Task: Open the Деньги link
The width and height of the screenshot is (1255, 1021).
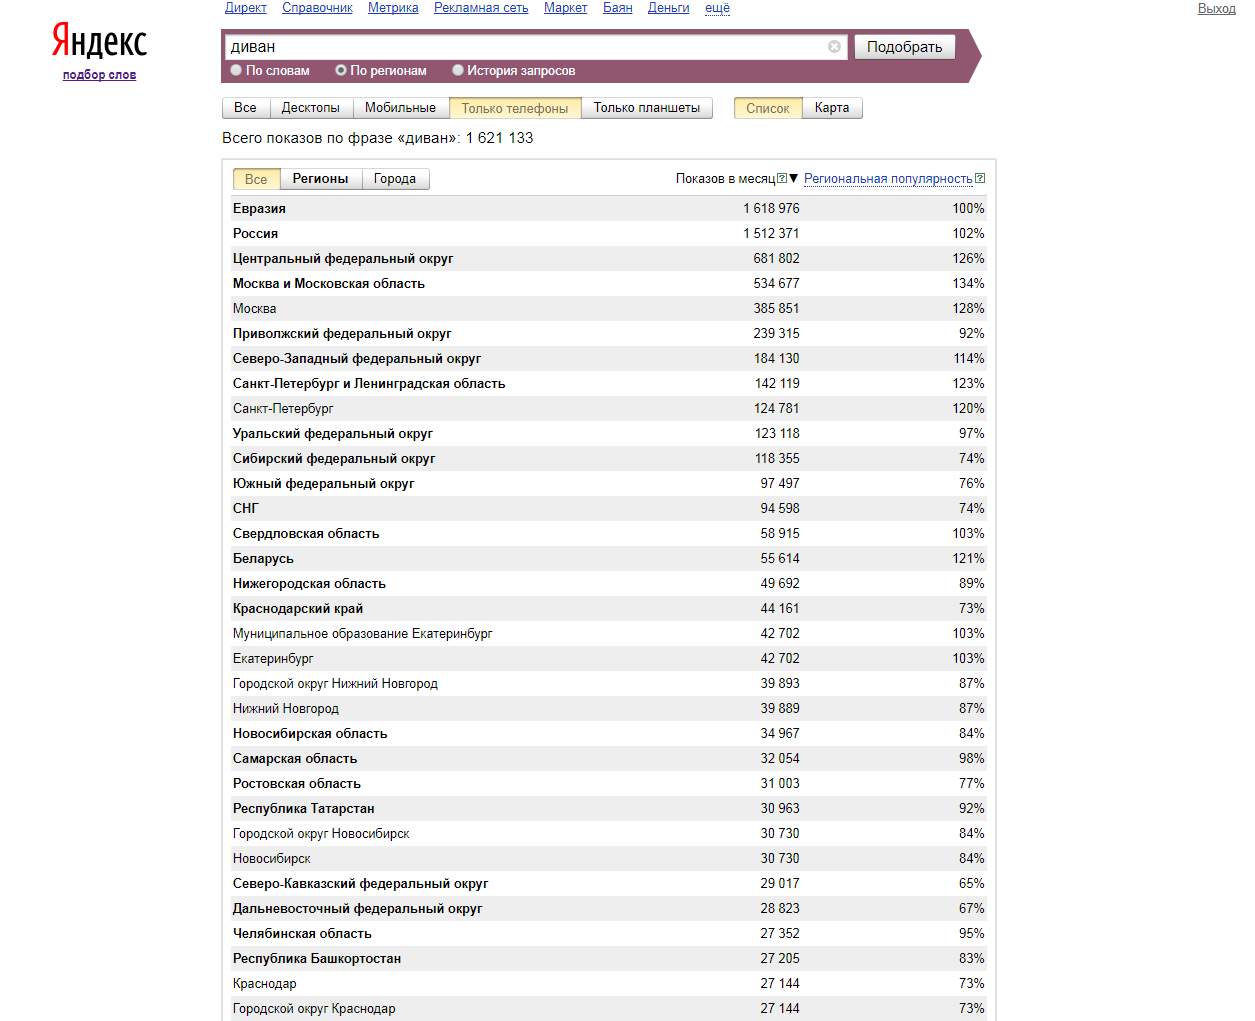Action: [669, 8]
